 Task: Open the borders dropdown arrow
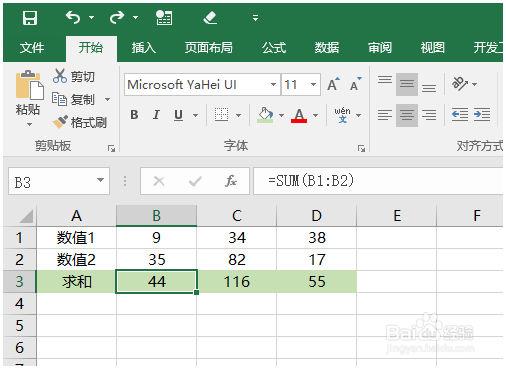coord(239,115)
